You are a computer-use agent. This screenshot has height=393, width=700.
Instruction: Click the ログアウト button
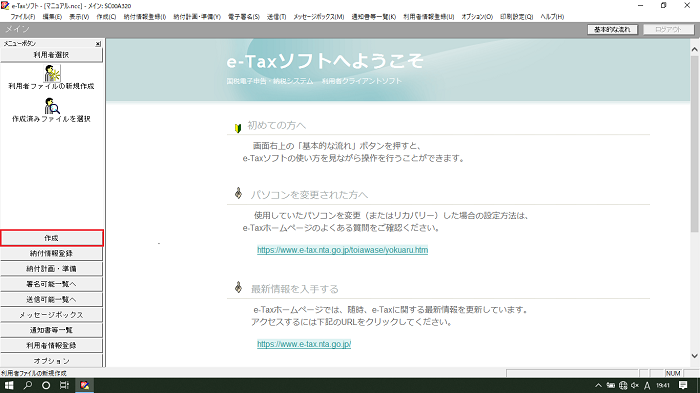pos(668,29)
